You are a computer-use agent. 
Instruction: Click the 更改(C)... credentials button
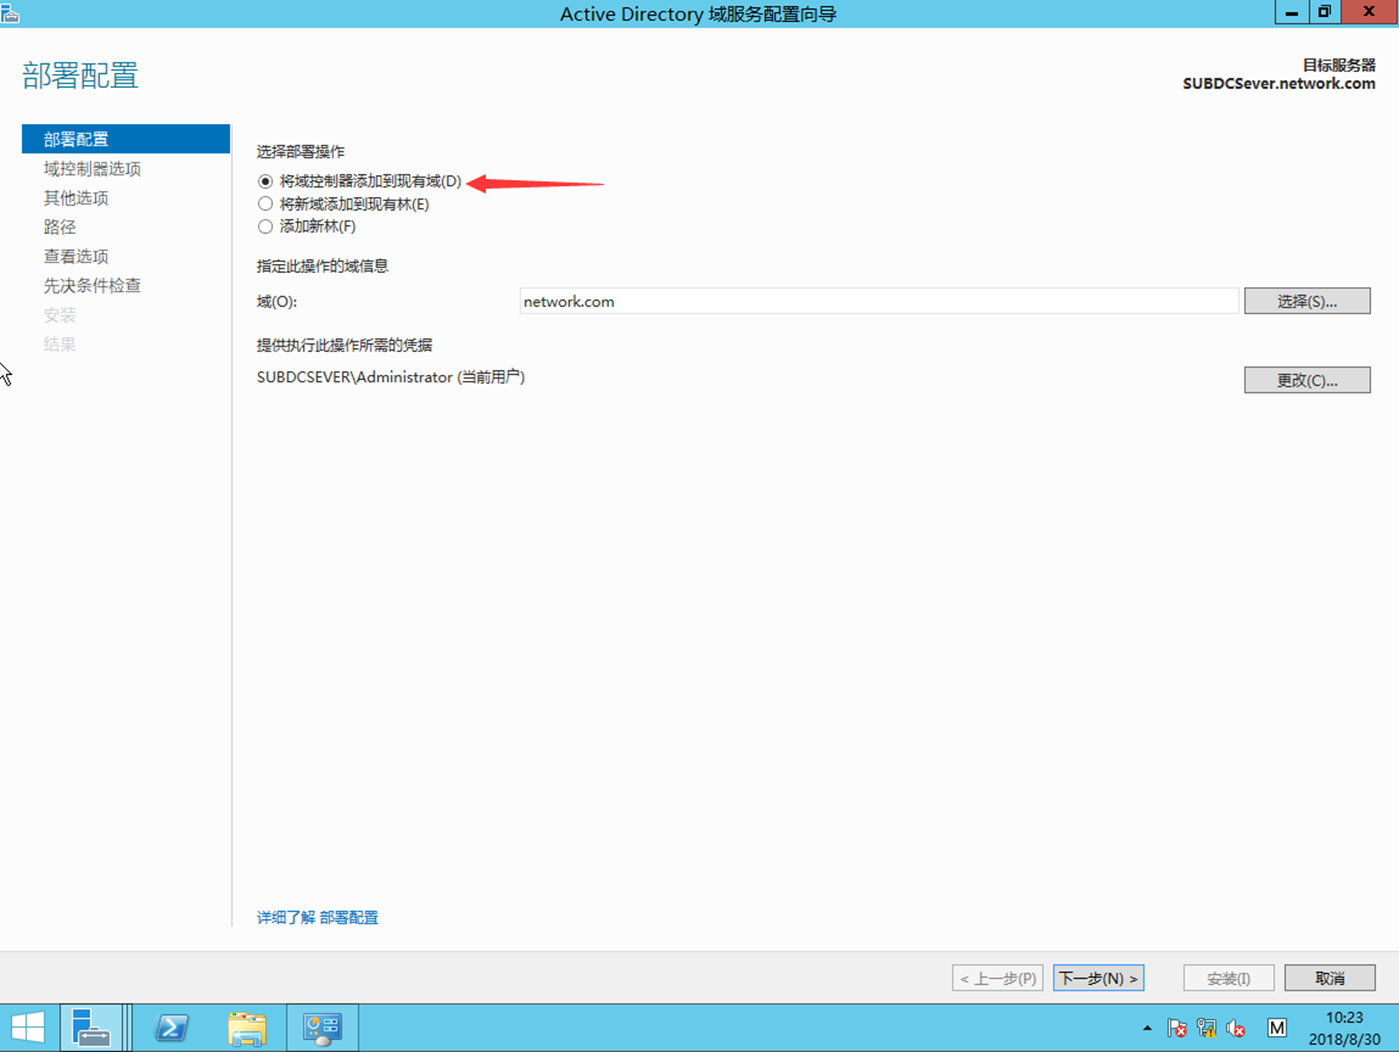click(x=1307, y=380)
